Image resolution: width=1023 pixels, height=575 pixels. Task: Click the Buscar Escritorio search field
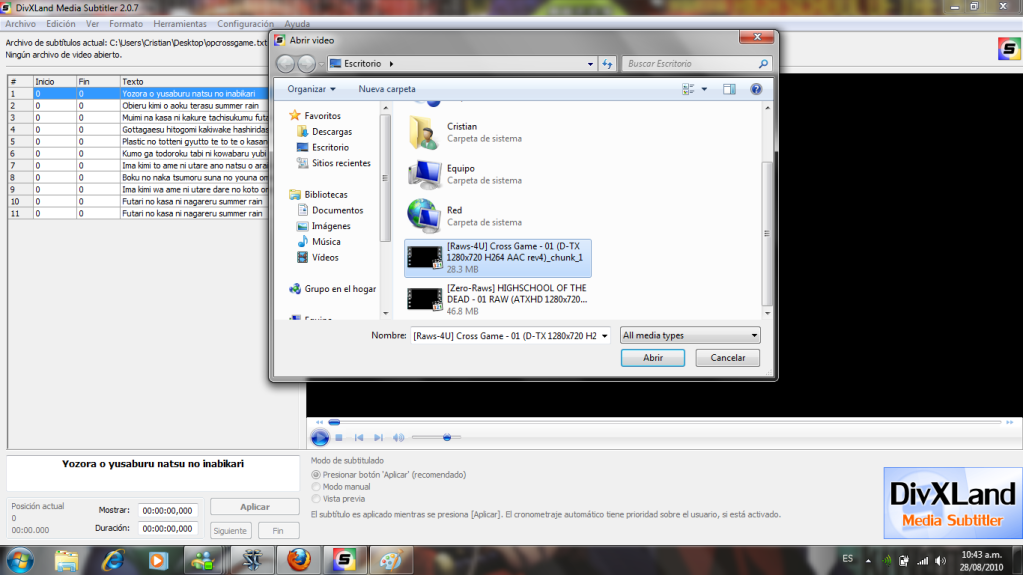click(x=689, y=63)
